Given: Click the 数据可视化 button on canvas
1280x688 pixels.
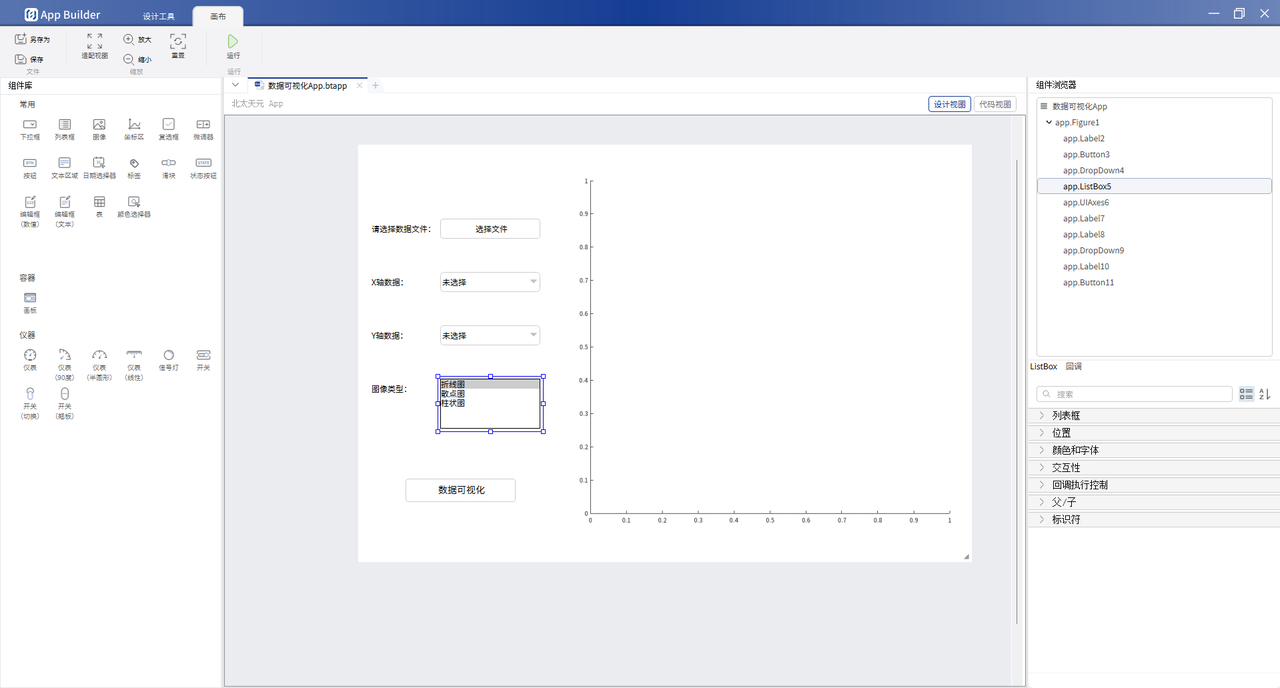Looking at the screenshot, I should (x=460, y=490).
